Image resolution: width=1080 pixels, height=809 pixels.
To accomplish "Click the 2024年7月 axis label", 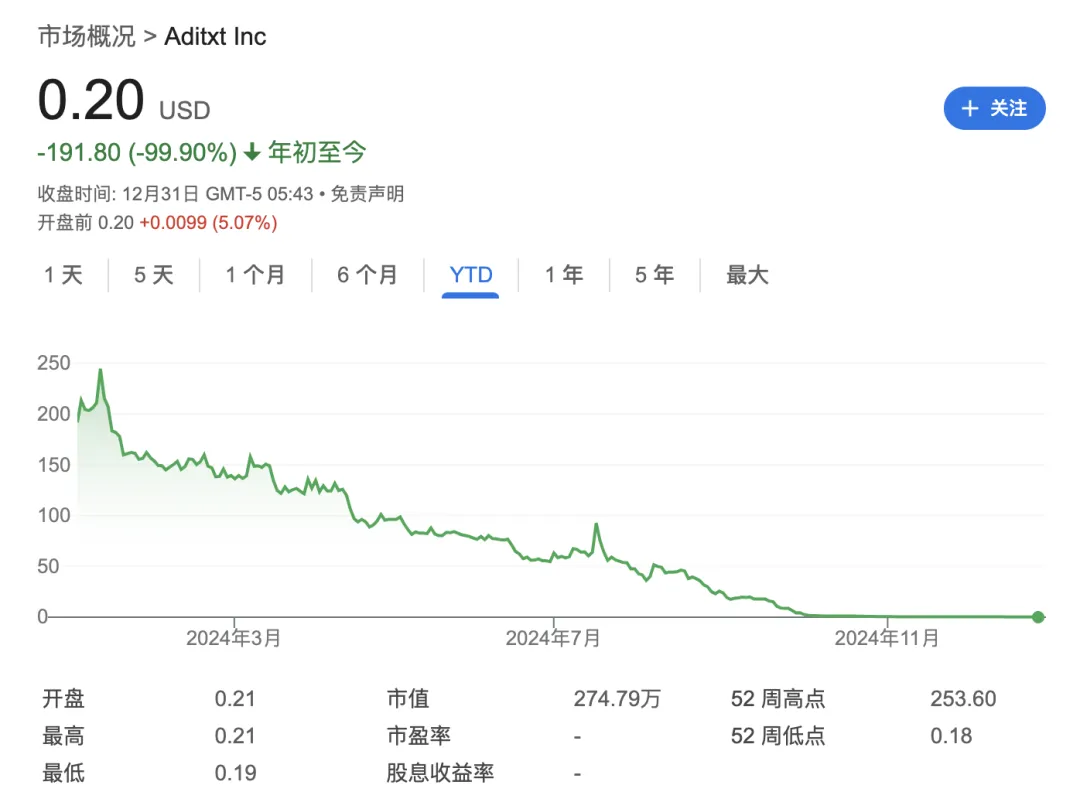I will click(553, 638).
